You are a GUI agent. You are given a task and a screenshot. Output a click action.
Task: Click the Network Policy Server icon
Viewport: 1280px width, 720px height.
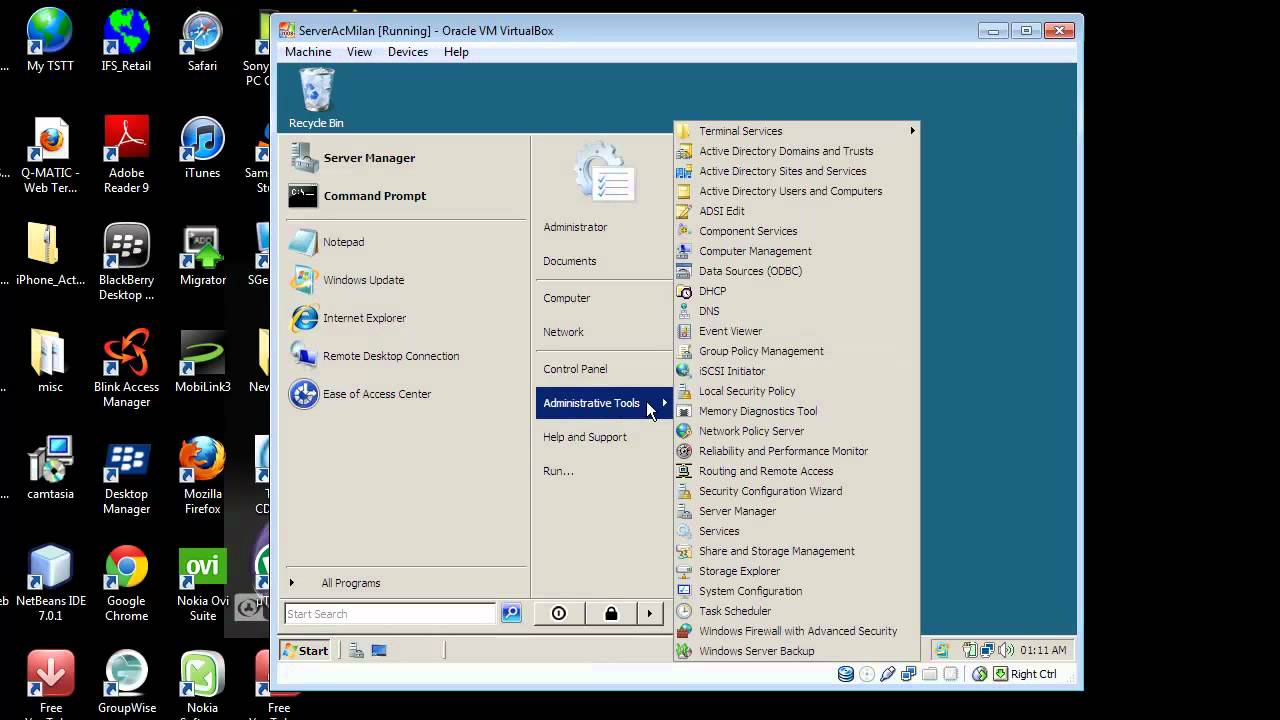(x=684, y=431)
